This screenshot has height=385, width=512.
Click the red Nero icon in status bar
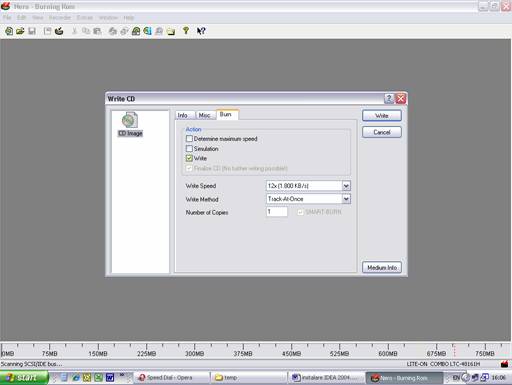tap(505, 364)
